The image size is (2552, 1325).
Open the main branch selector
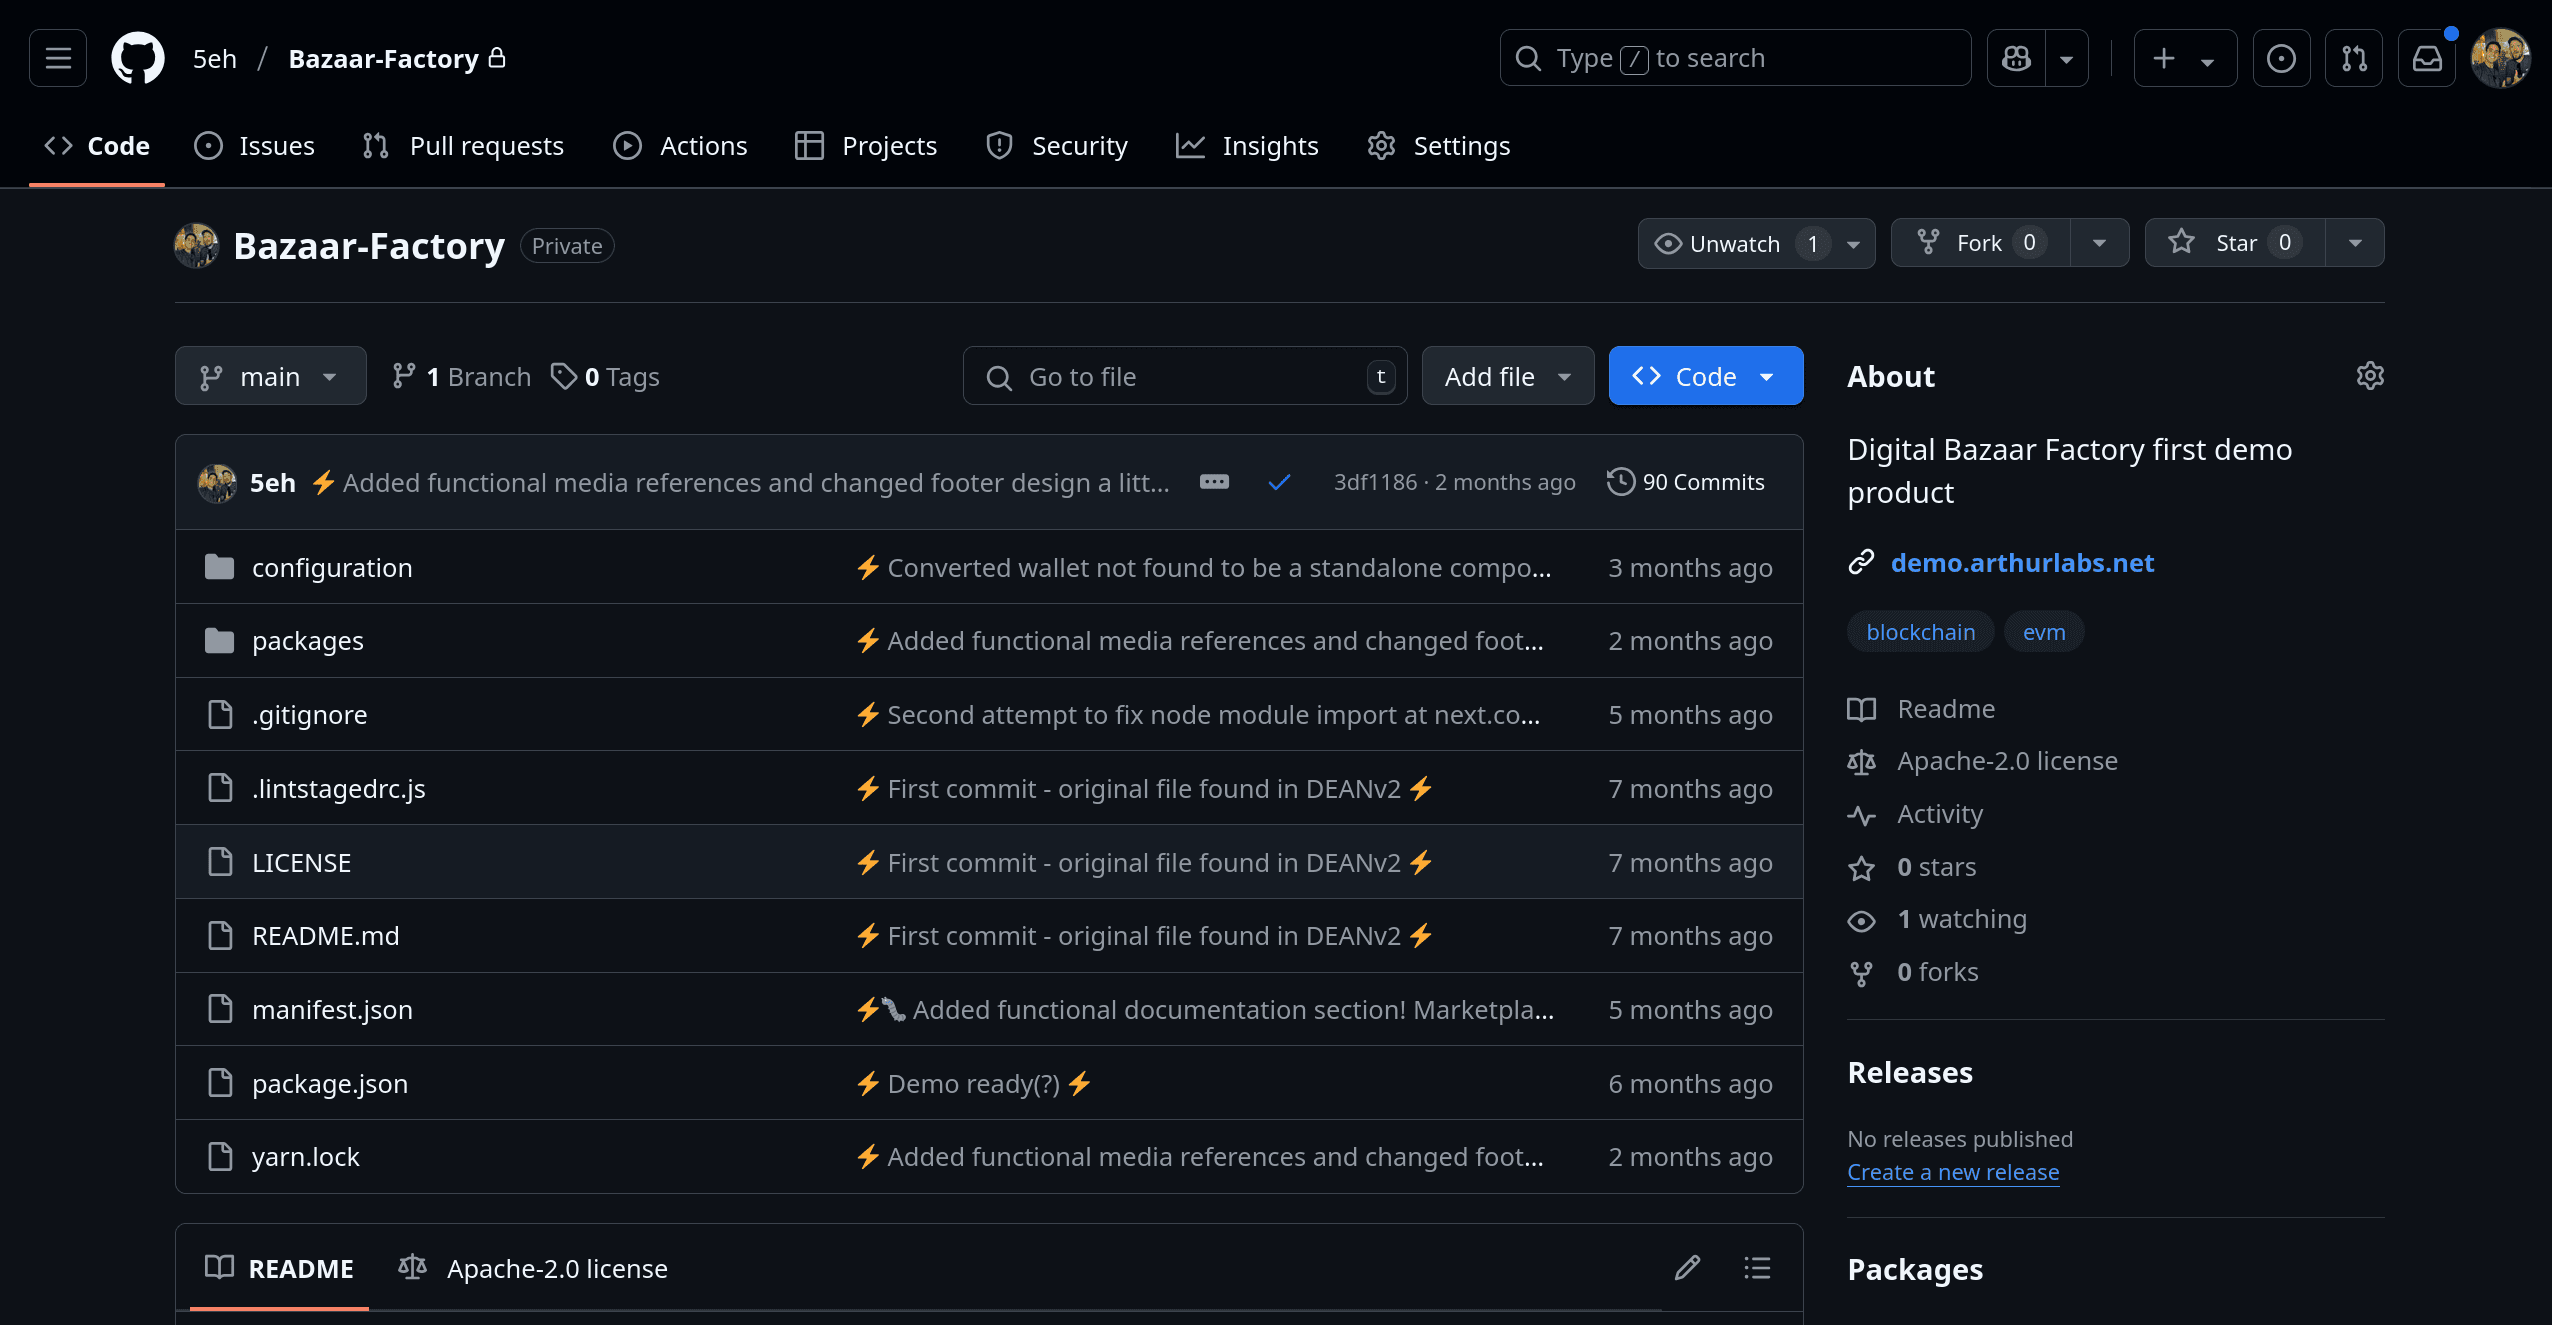[x=270, y=376]
